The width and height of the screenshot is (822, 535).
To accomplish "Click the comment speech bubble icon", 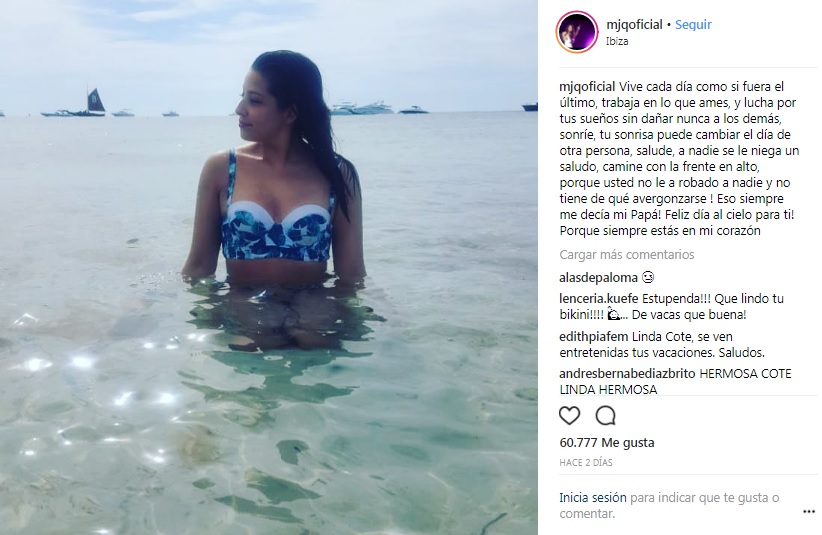I will [x=605, y=416].
